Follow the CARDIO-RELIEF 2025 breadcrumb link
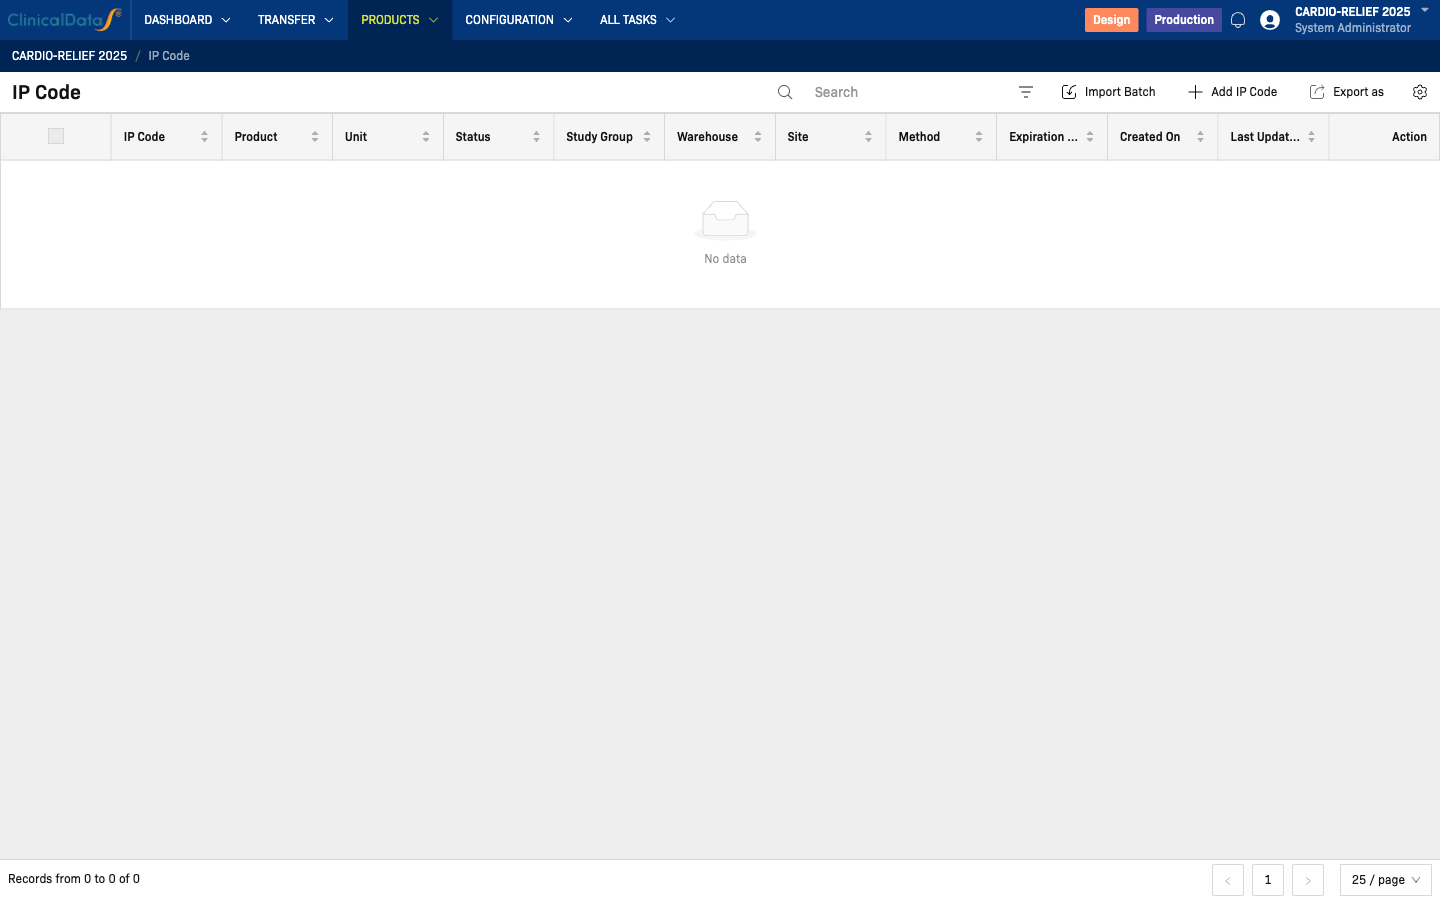This screenshot has width=1440, height=900. point(69,56)
